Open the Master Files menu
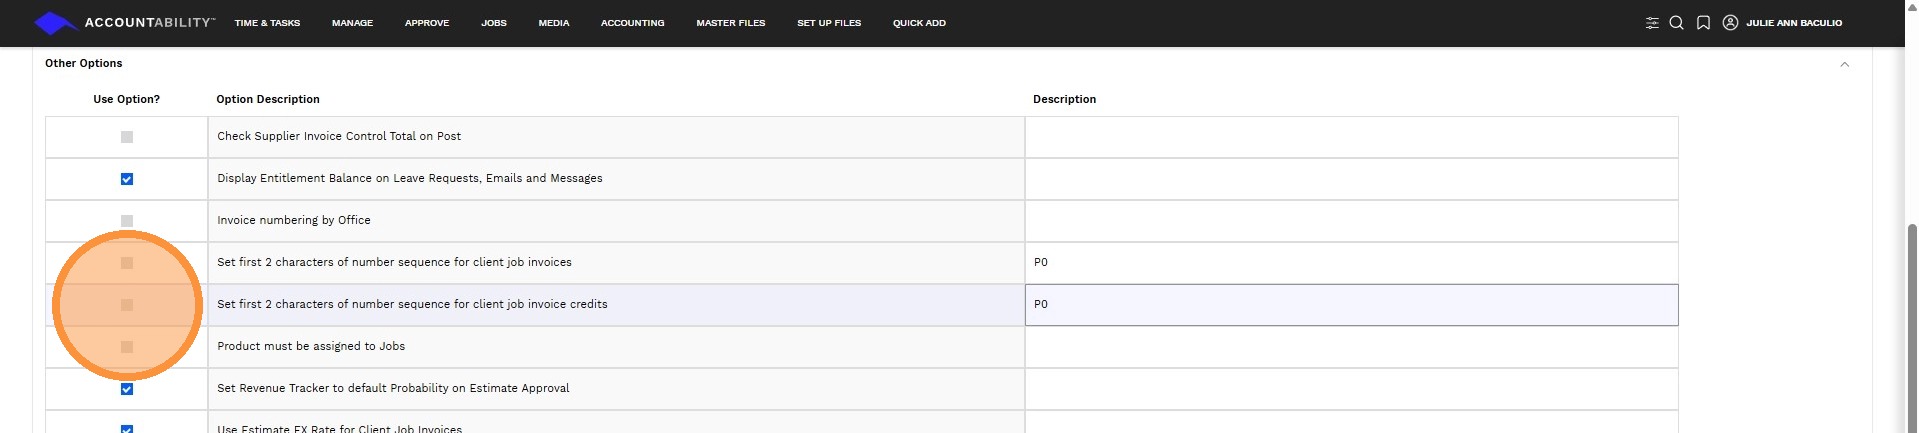 [730, 23]
